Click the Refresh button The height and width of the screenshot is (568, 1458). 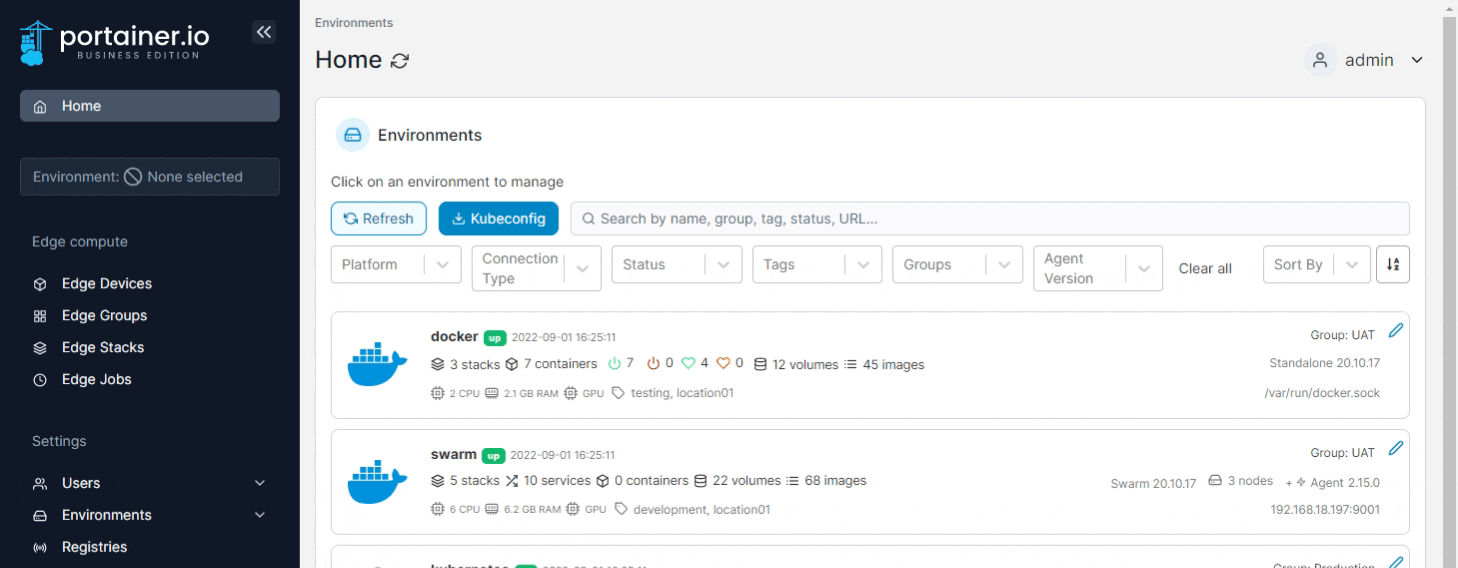coord(378,219)
